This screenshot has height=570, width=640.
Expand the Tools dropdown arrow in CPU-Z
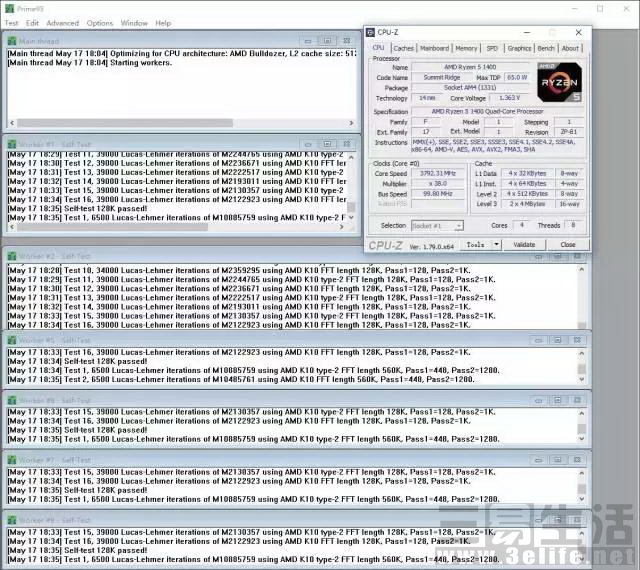tap(496, 245)
